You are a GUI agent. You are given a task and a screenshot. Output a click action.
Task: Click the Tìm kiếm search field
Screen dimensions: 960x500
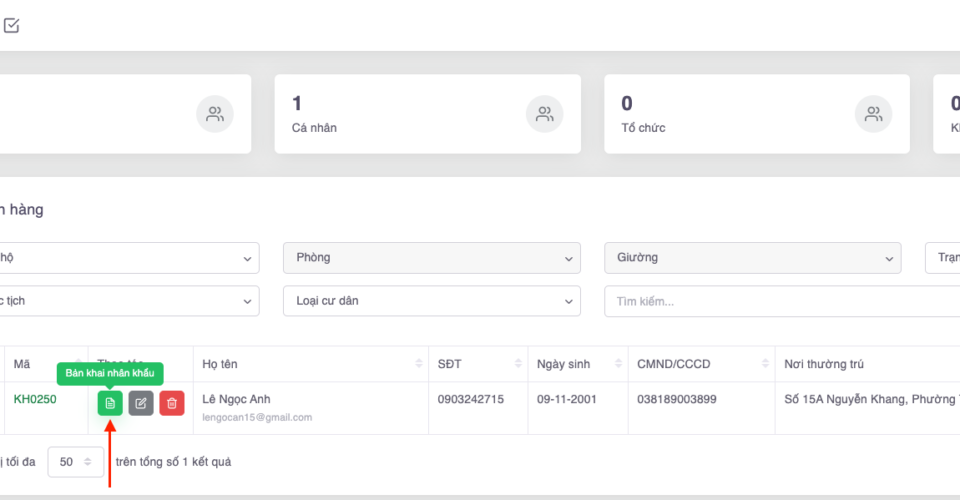coord(780,301)
